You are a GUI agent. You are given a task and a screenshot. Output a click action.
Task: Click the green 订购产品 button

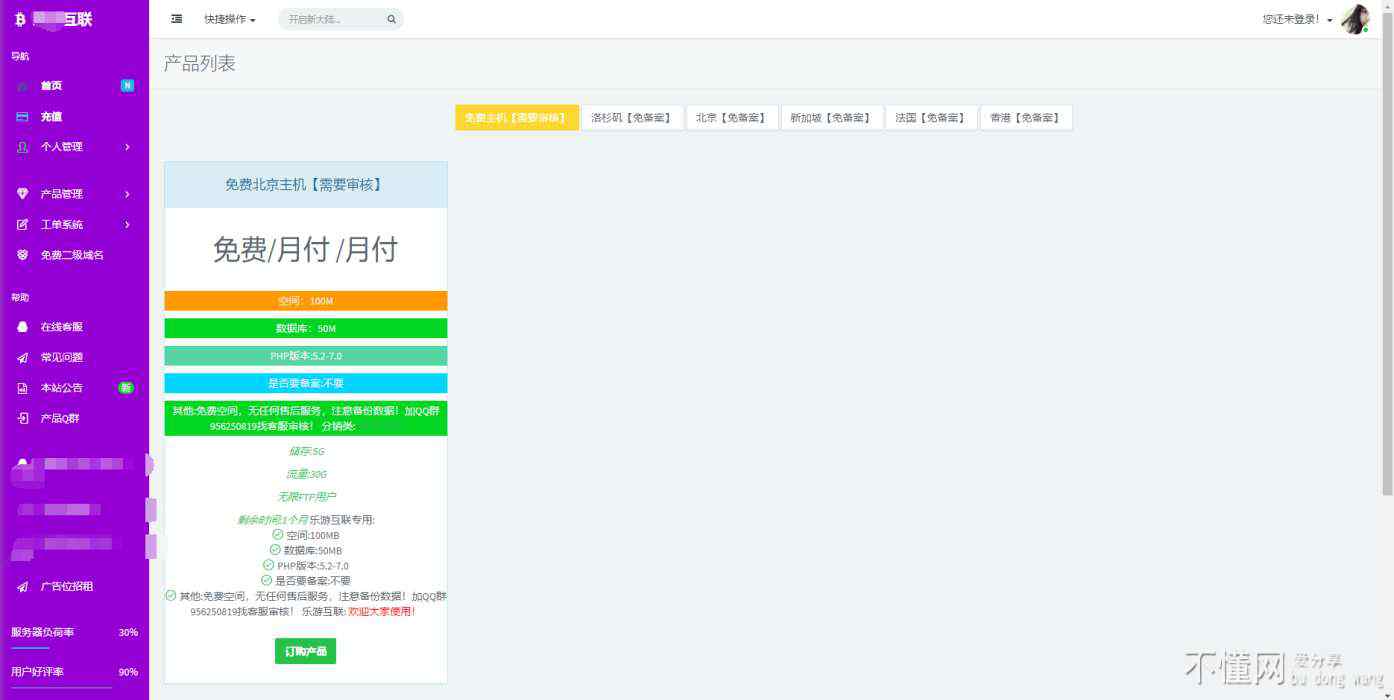[x=305, y=651]
